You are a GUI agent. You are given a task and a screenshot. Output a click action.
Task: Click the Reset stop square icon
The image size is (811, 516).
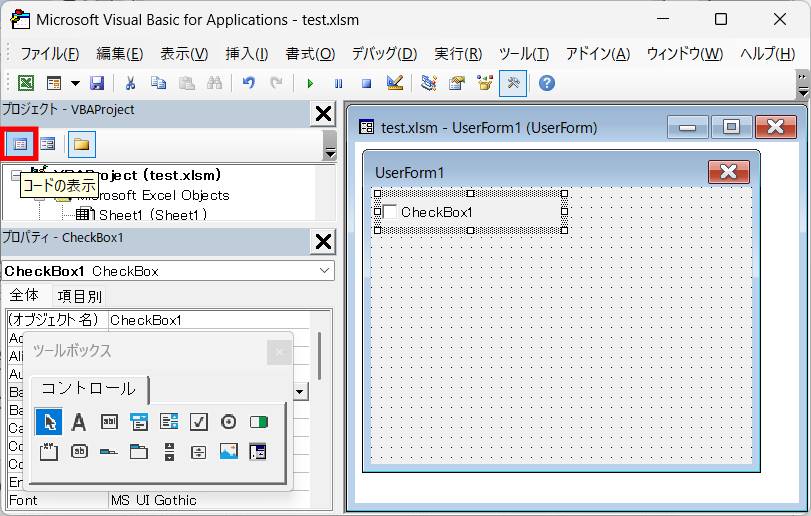click(366, 83)
